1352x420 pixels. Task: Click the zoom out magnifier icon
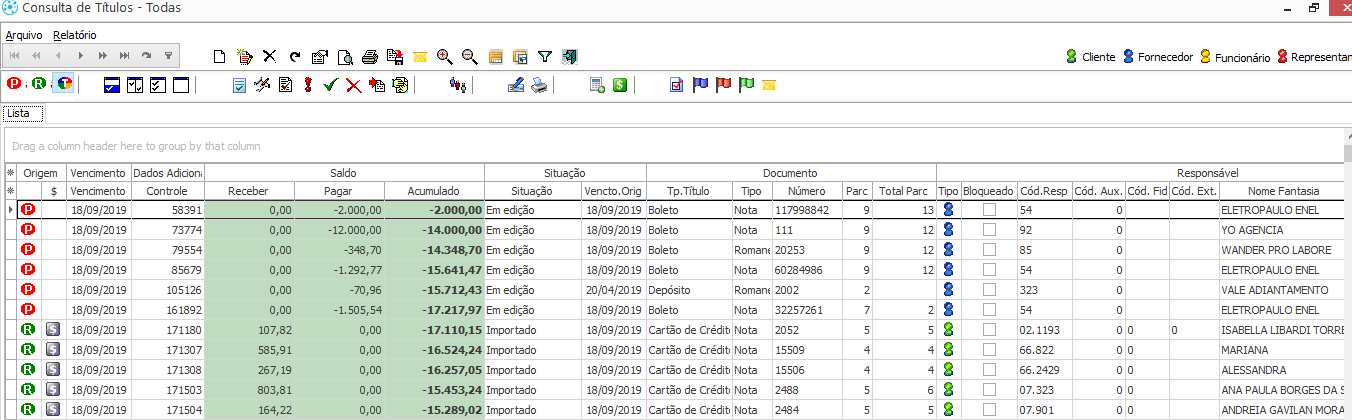pos(469,56)
